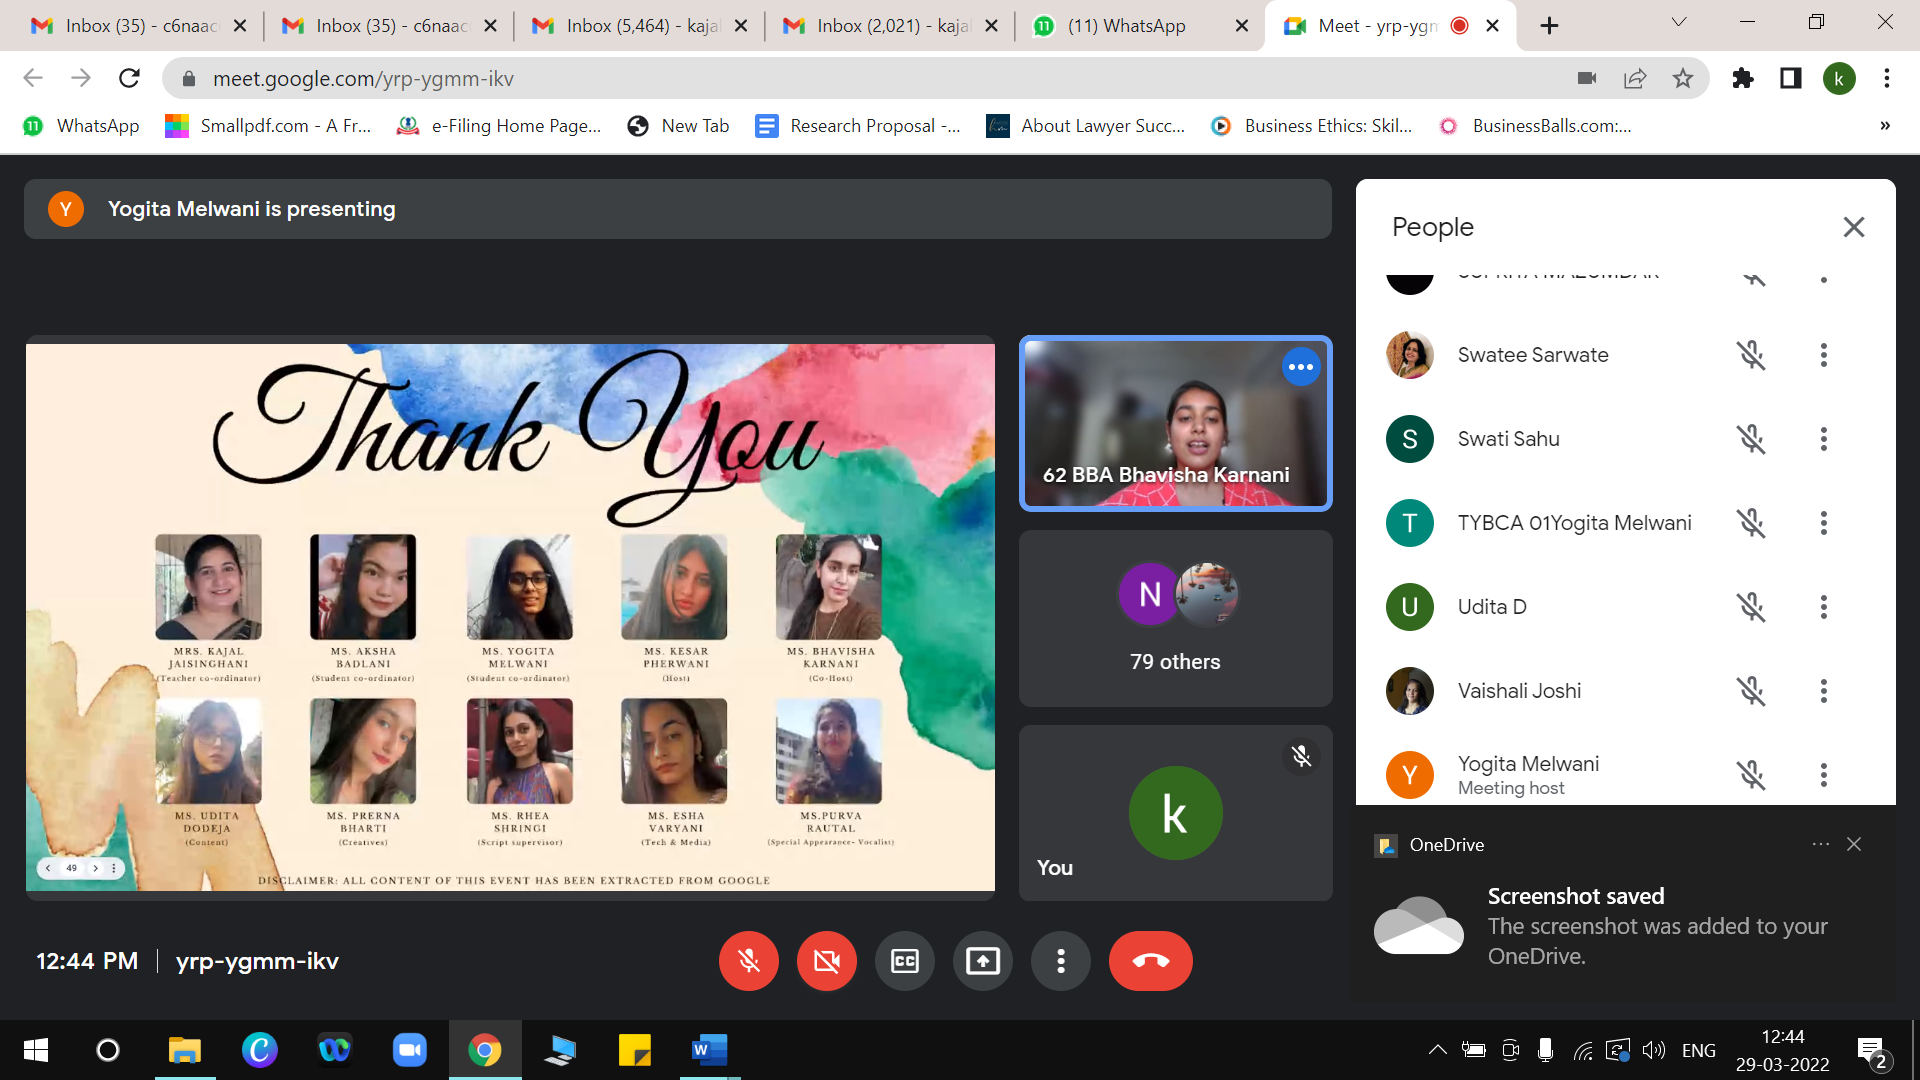Screen dimensions: 1920x1080
Task: Open Chrome extensions puzzle icon
Action: click(1743, 78)
